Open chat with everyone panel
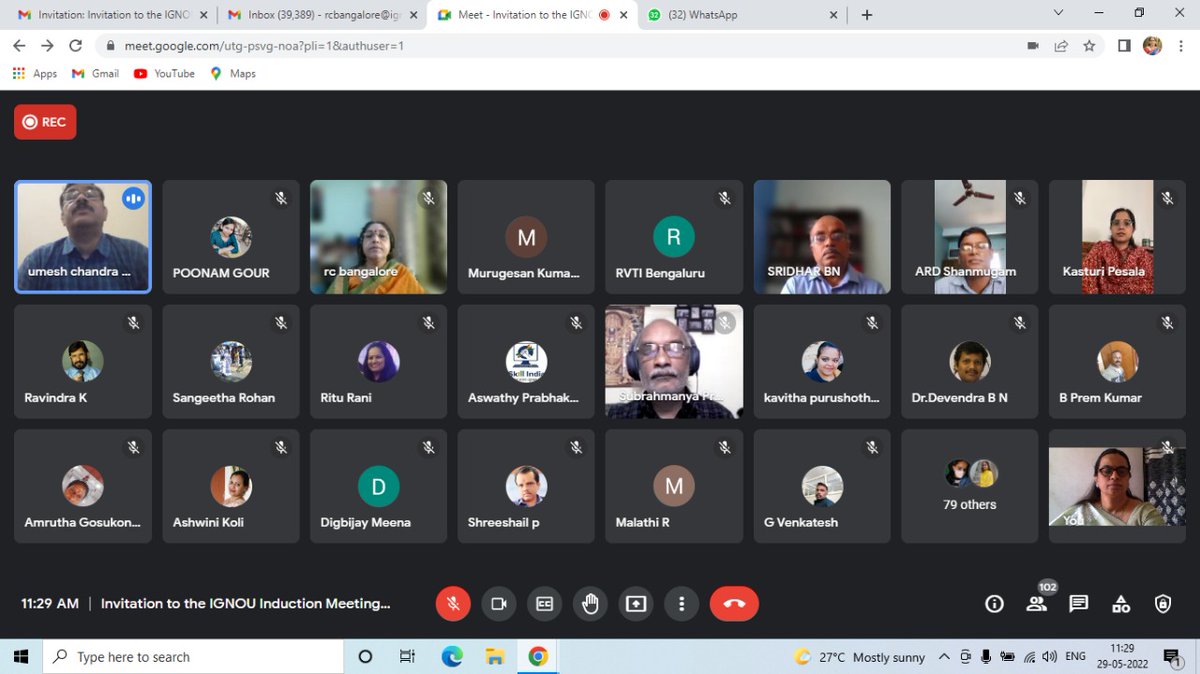Viewport: 1200px width, 674px height. 1079,604
